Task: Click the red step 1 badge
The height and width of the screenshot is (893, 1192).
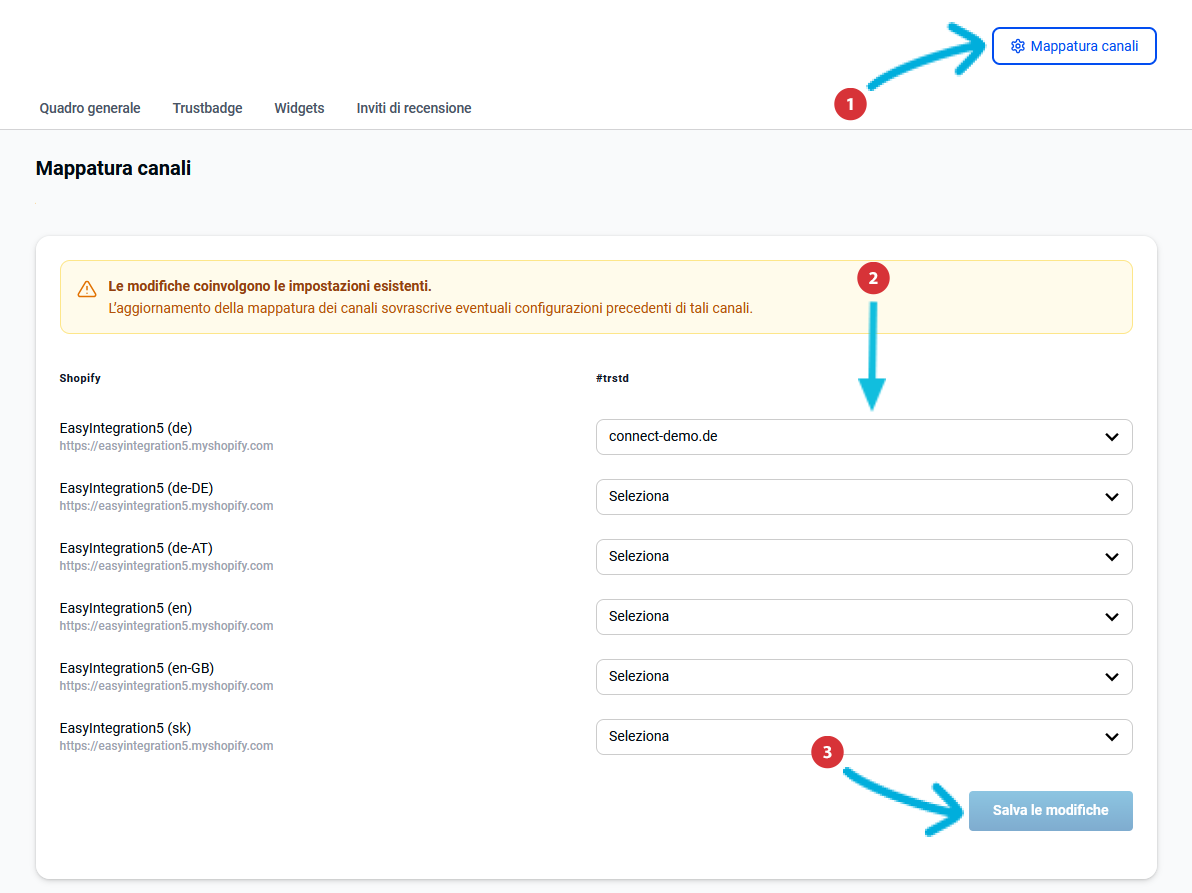Action: click(850, 103)
